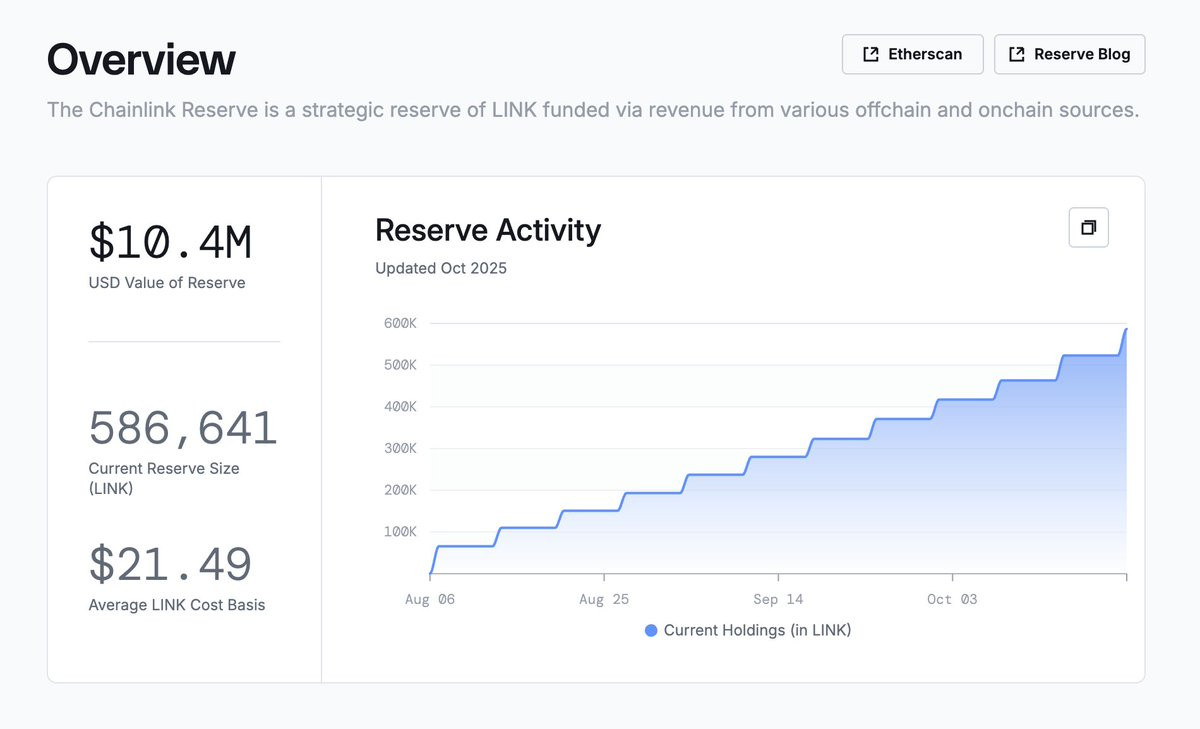Click the 600K y-axis label
1200x729 pixels.
coord(400,323)
